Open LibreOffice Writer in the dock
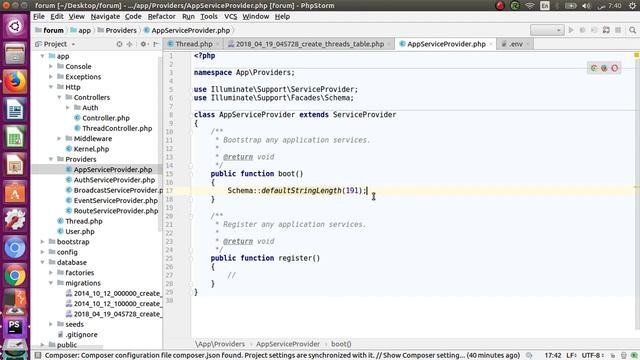The width and height of the screenshot is (640, 360). [15, 109]
